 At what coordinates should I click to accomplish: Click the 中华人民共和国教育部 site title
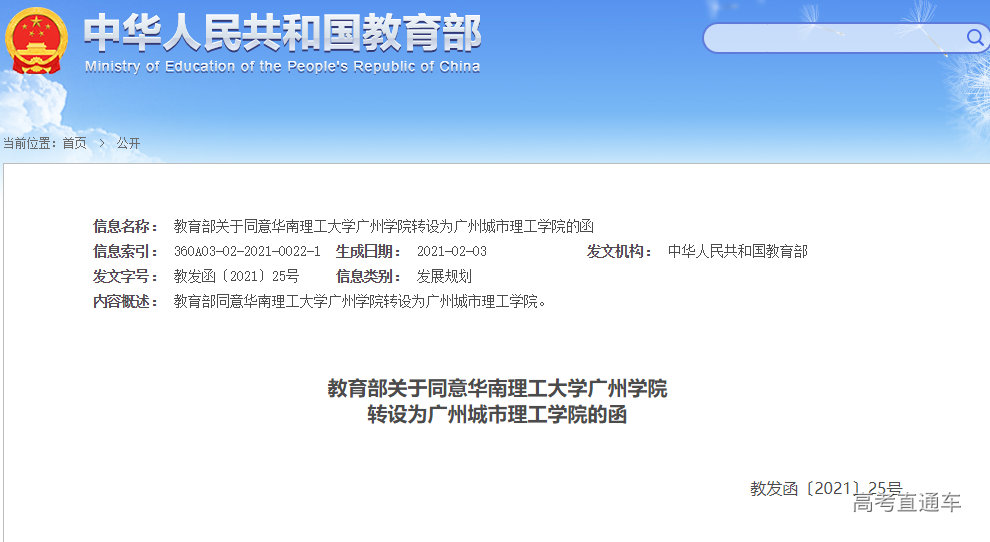click(282, 33)
